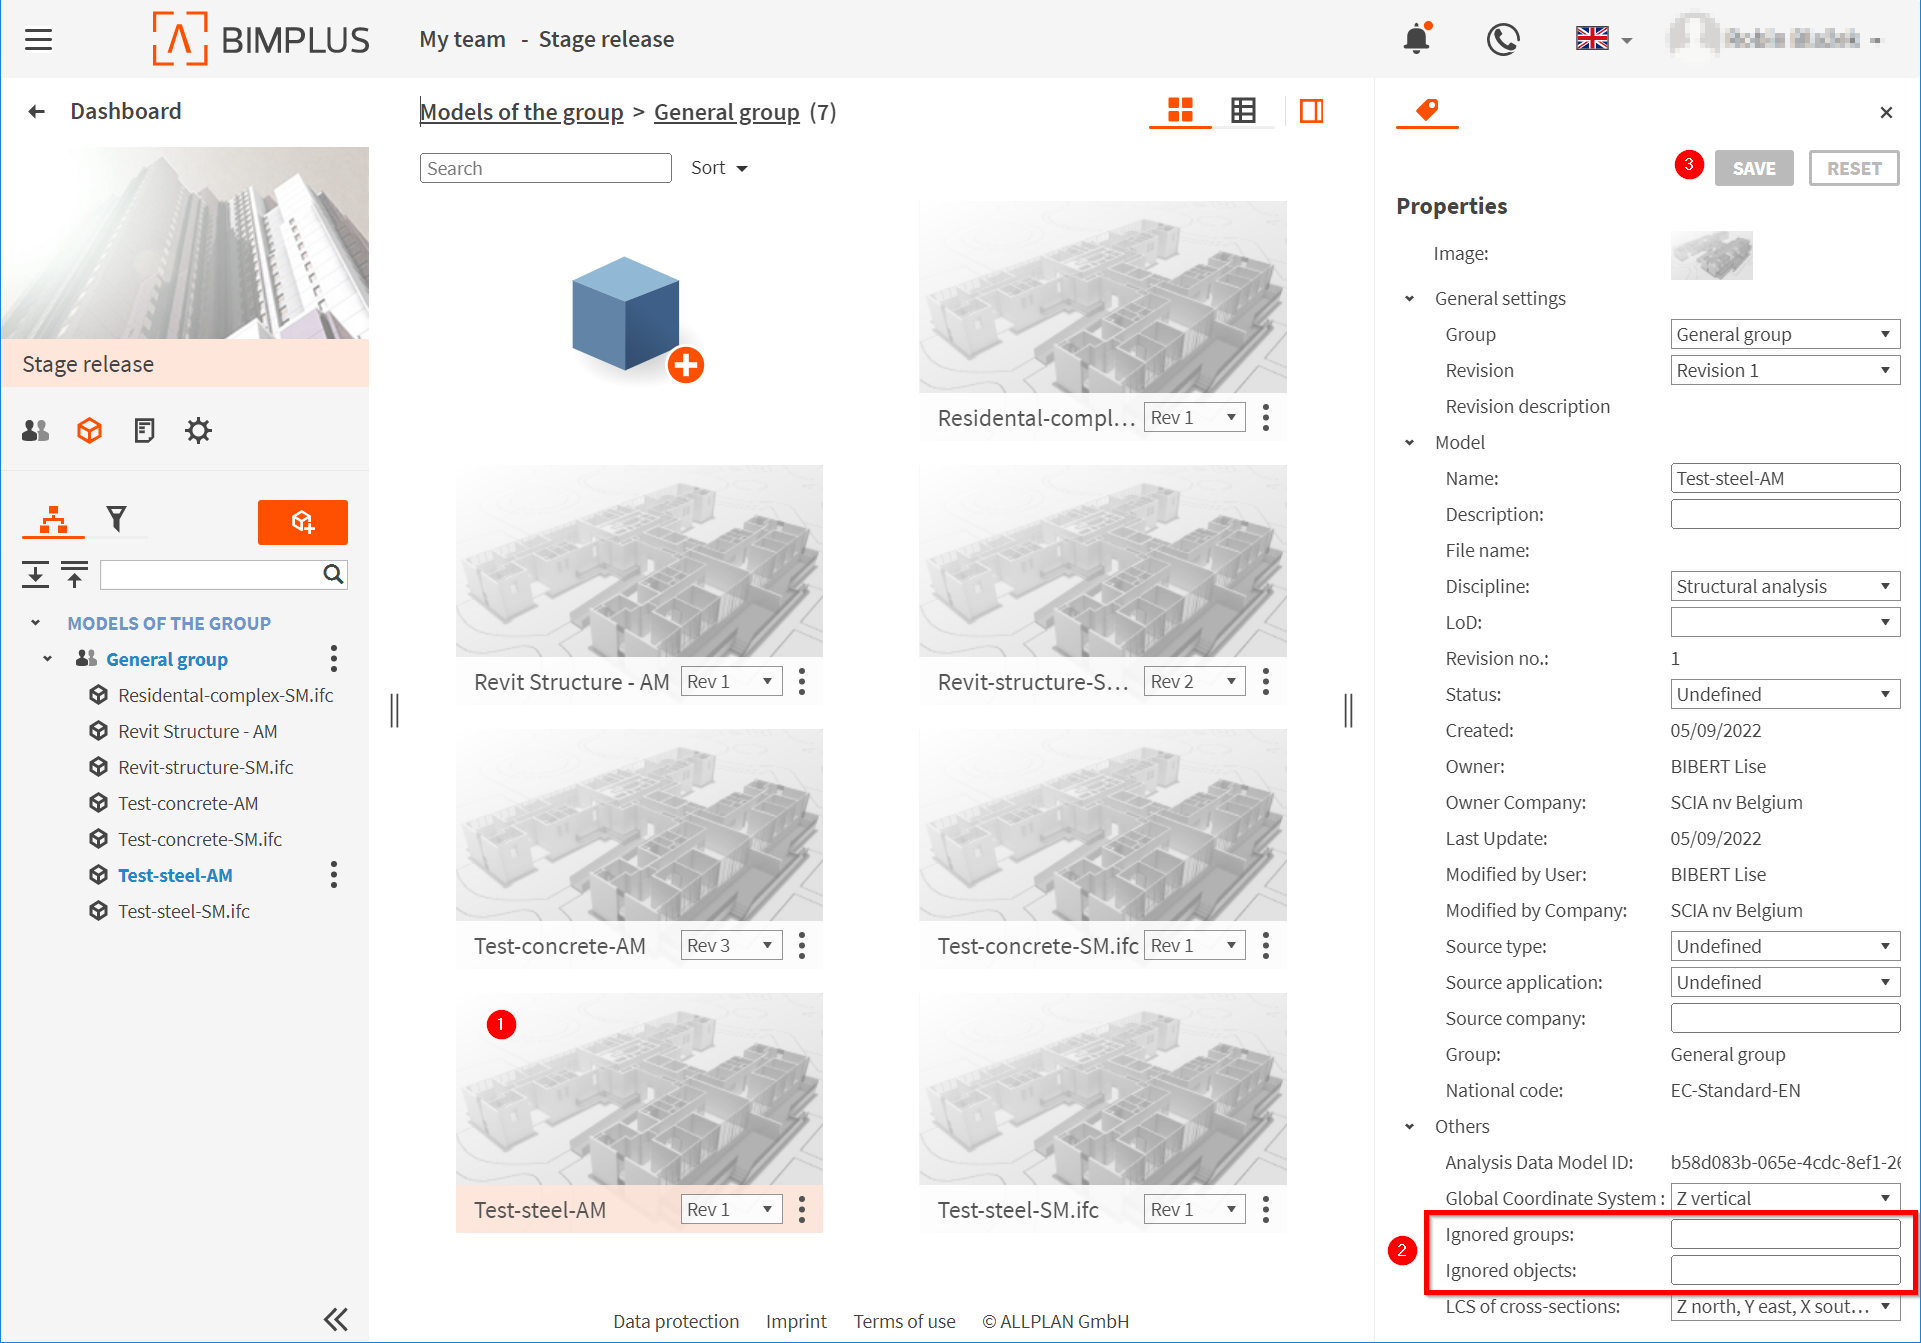
Task: Open the hamburger main menu
Action: click(38, 40)
